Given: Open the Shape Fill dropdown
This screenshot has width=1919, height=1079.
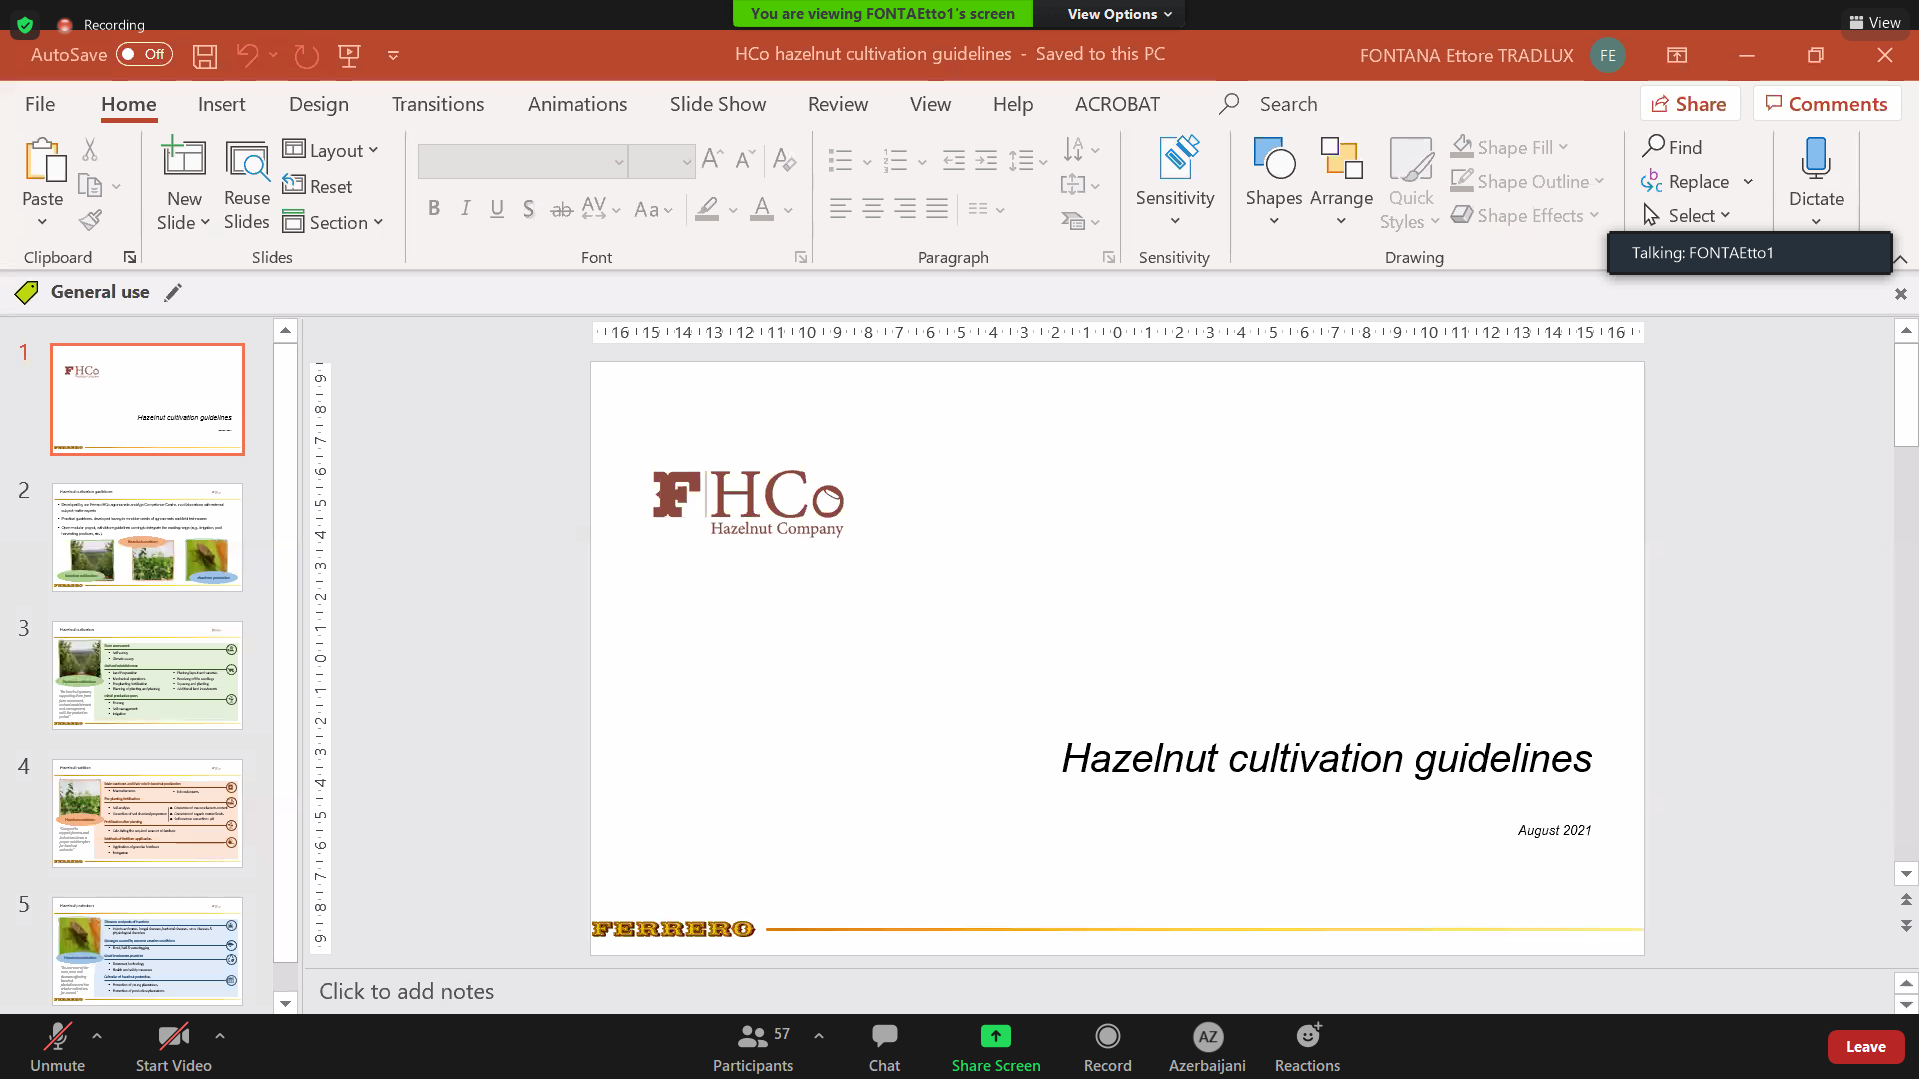Looking at the screenshot, I should tap(1510, 147).
